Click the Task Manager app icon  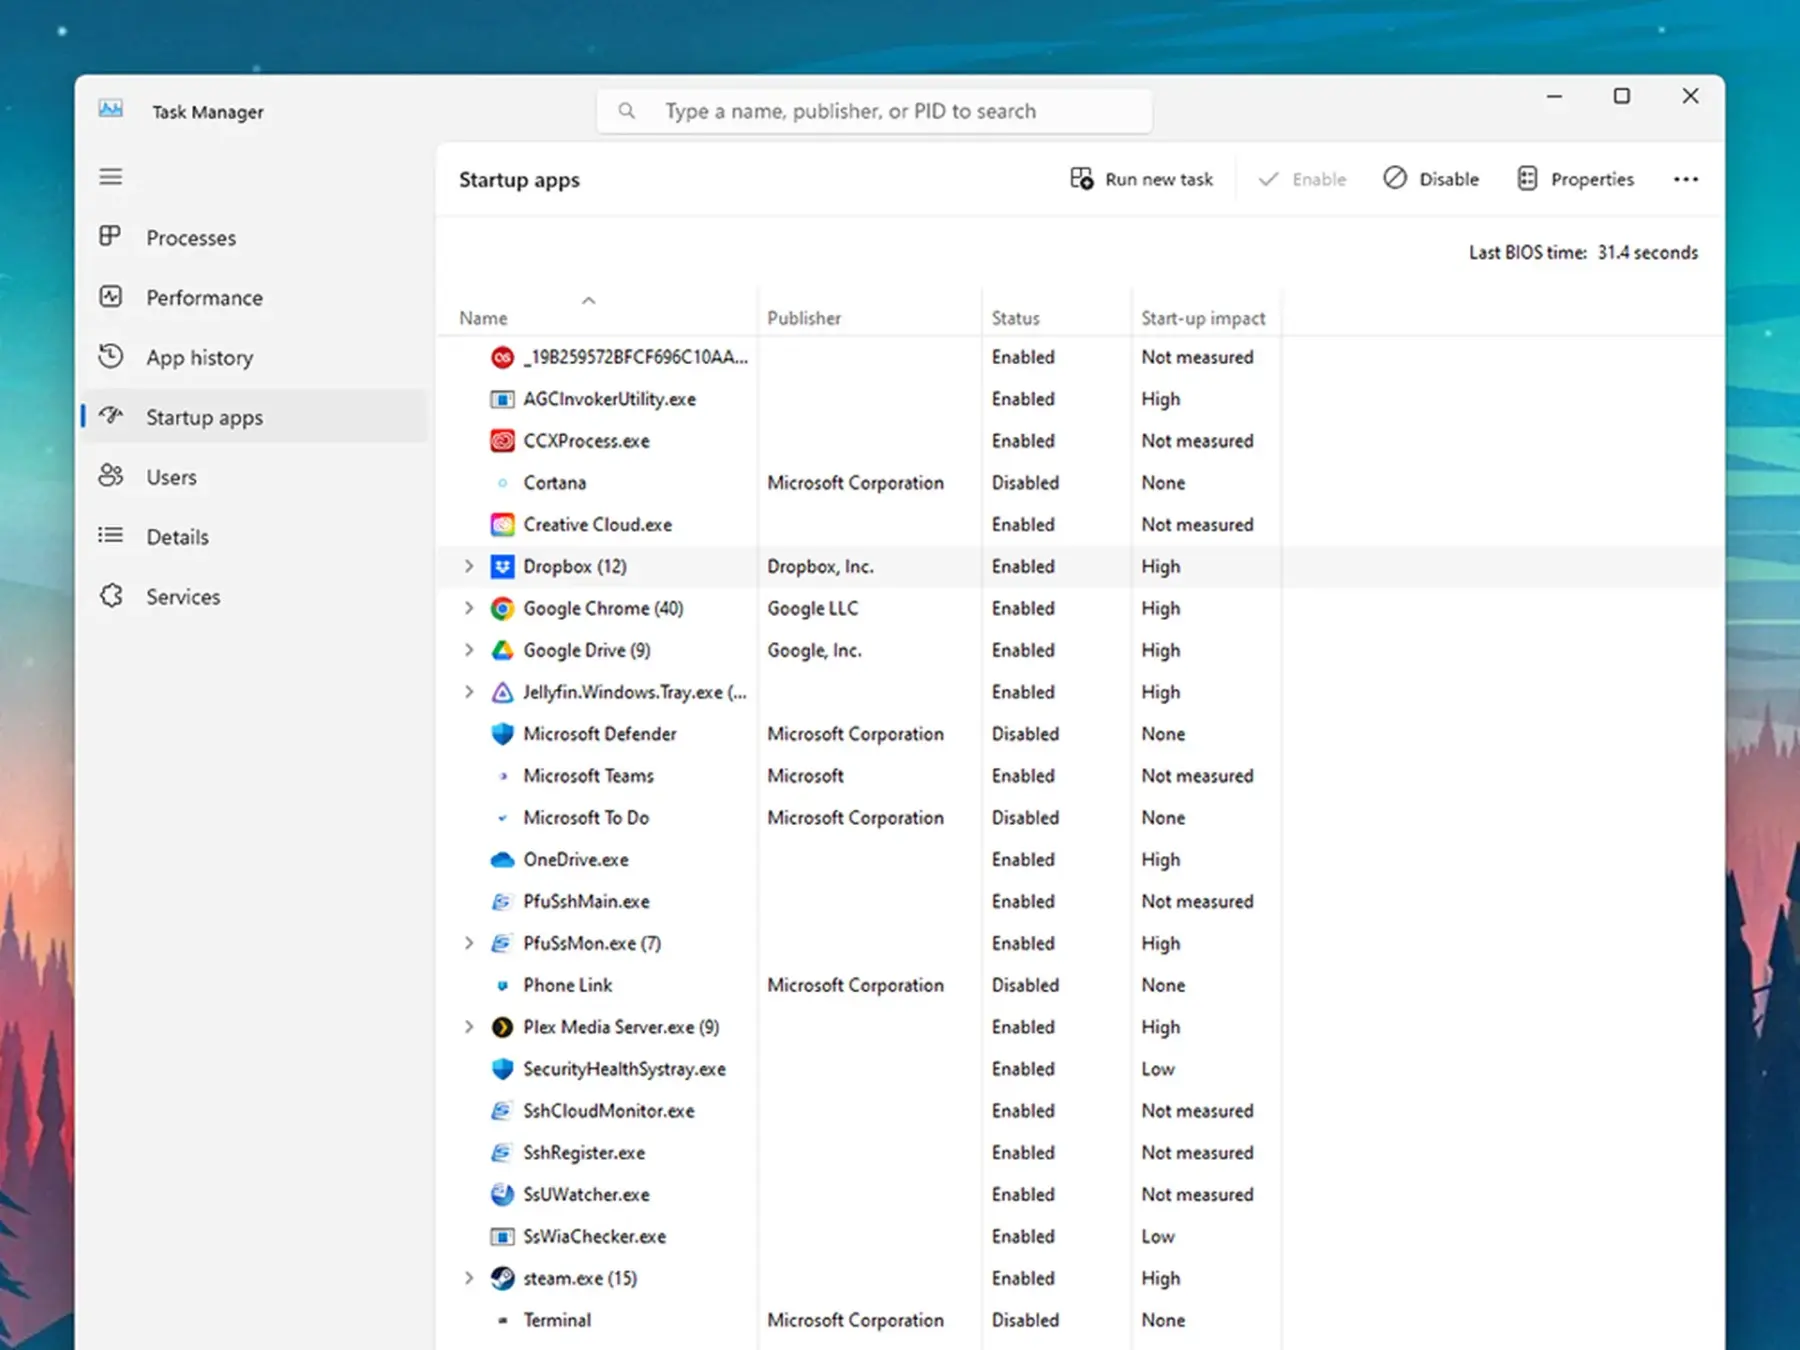[x=111, y=109]
